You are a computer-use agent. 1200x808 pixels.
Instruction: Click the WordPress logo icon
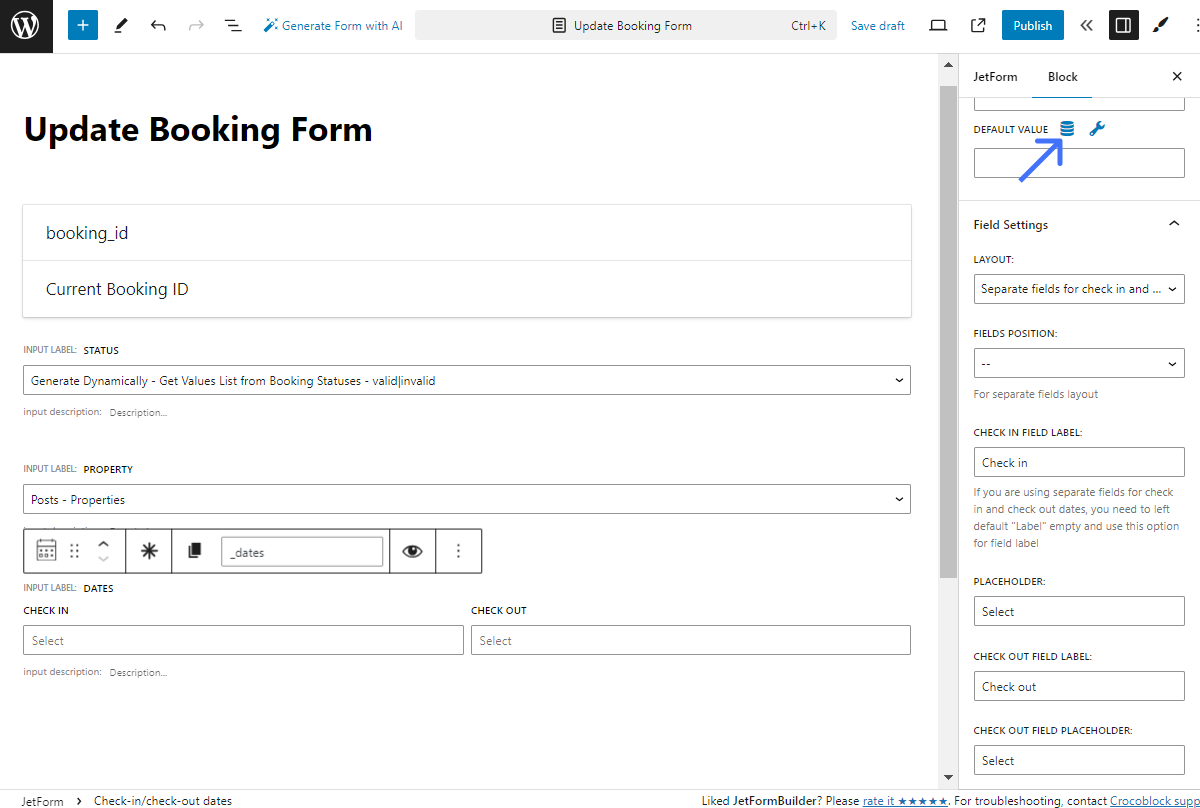tap(26, 26)
